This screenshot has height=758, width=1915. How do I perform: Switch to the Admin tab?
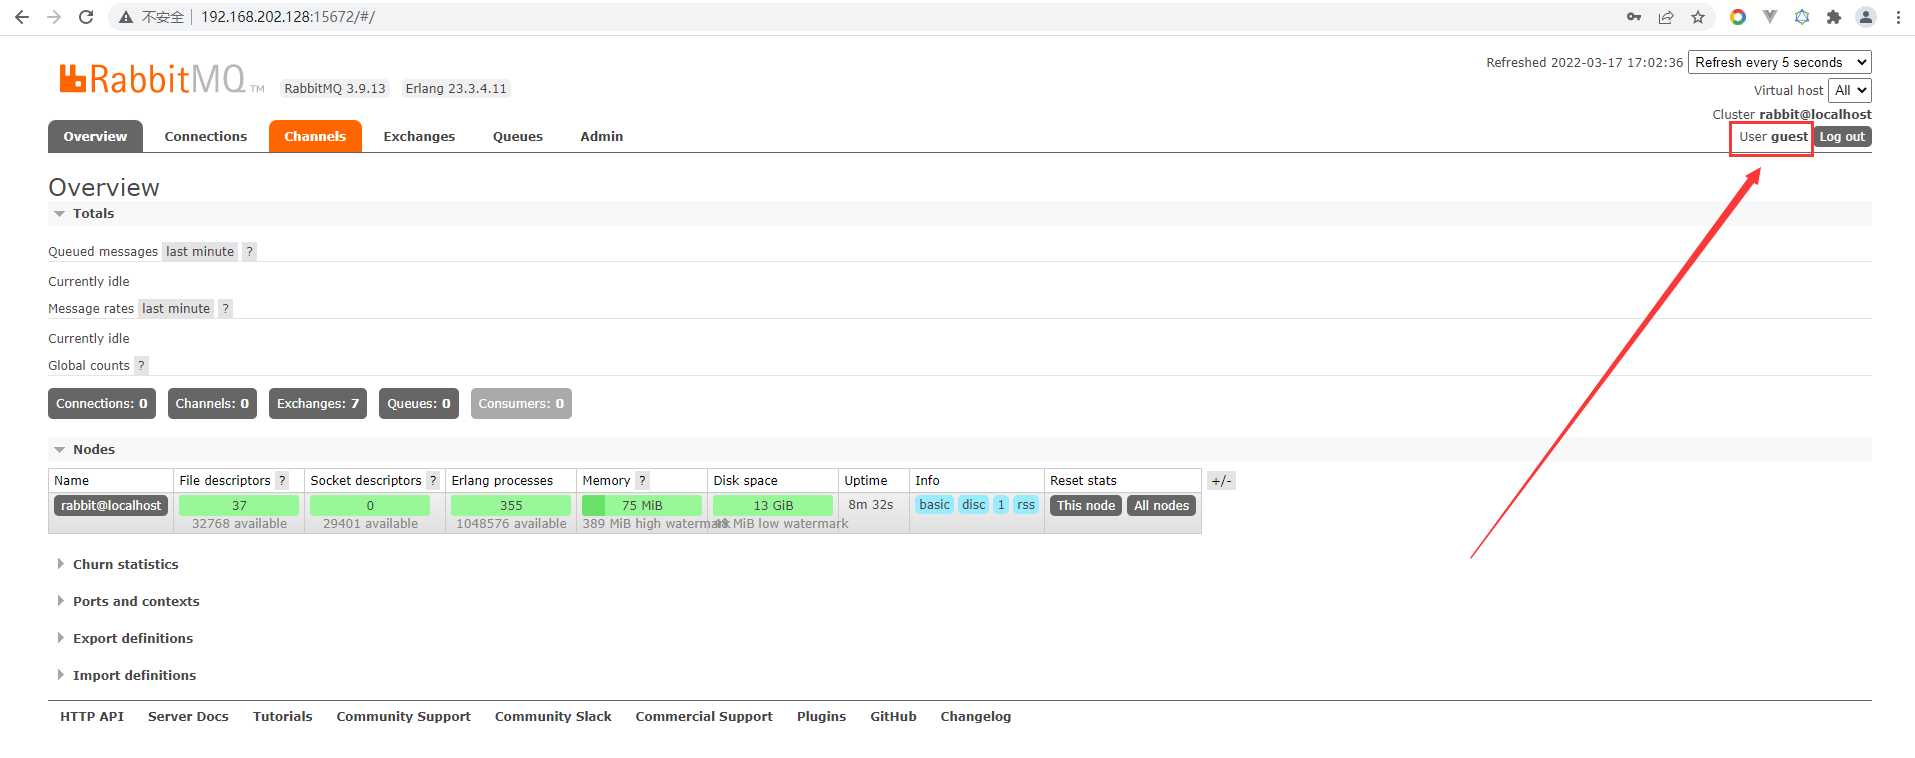602,137
